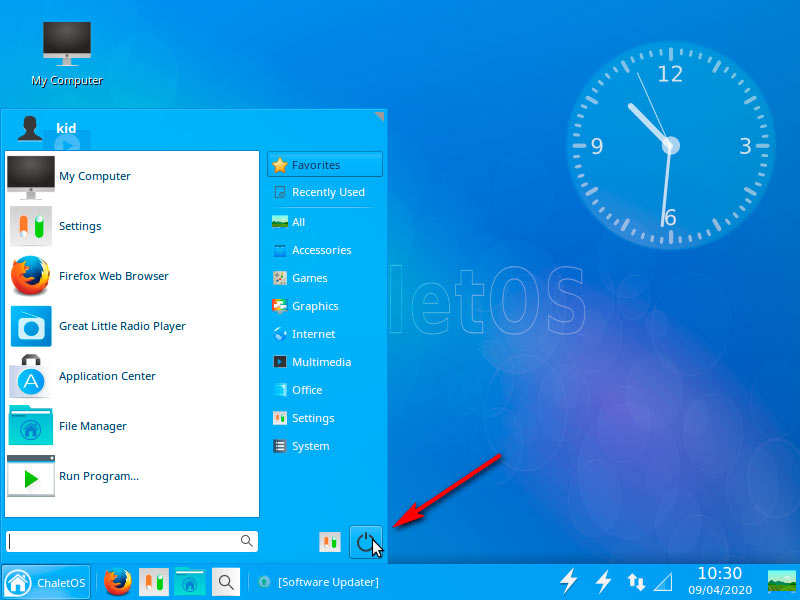Screen dimensions: 800x600
Task: Click the search magnifier launcher on the taskbar
Action: tap(226, 582)
